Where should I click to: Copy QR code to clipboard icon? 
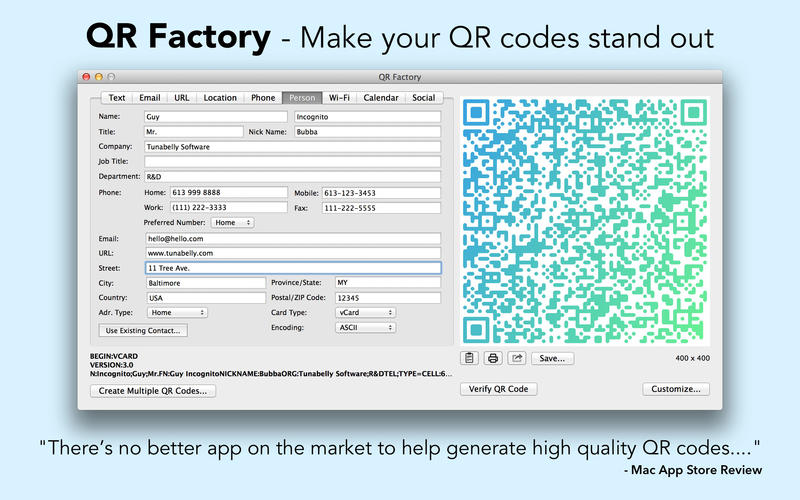click(x=469, y=358)
